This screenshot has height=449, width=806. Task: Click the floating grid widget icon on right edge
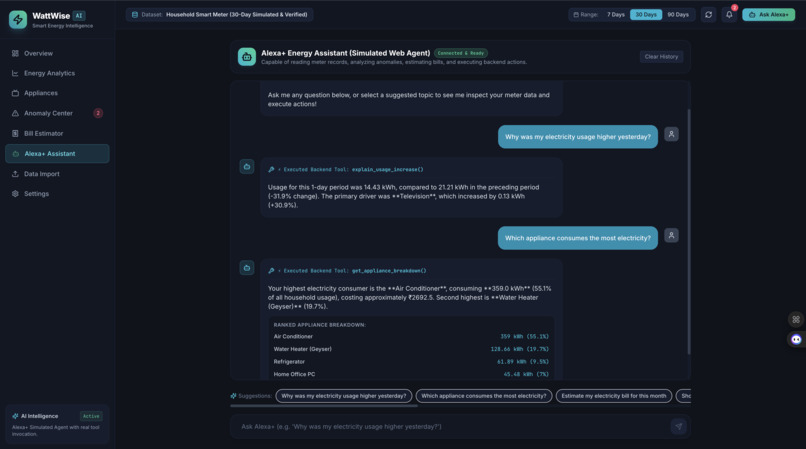point(796,320)
